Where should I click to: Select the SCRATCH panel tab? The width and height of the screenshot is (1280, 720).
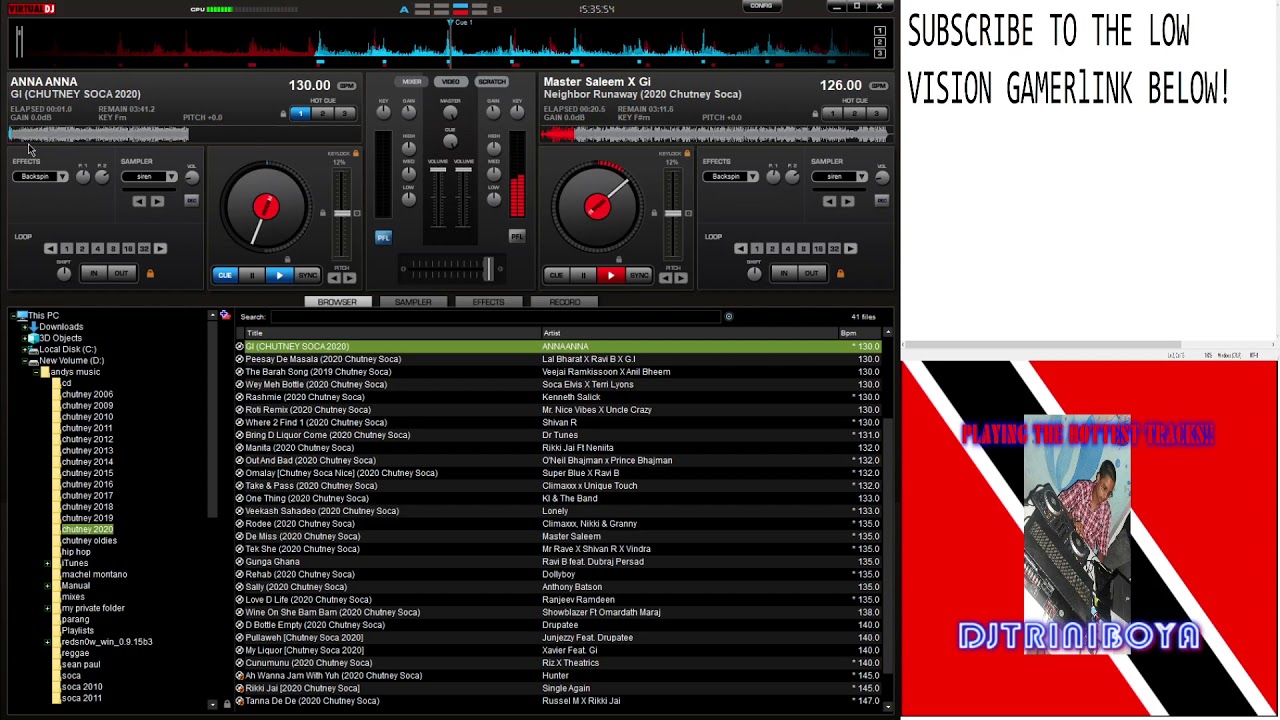pyautogui.click(x=491, y=82)
